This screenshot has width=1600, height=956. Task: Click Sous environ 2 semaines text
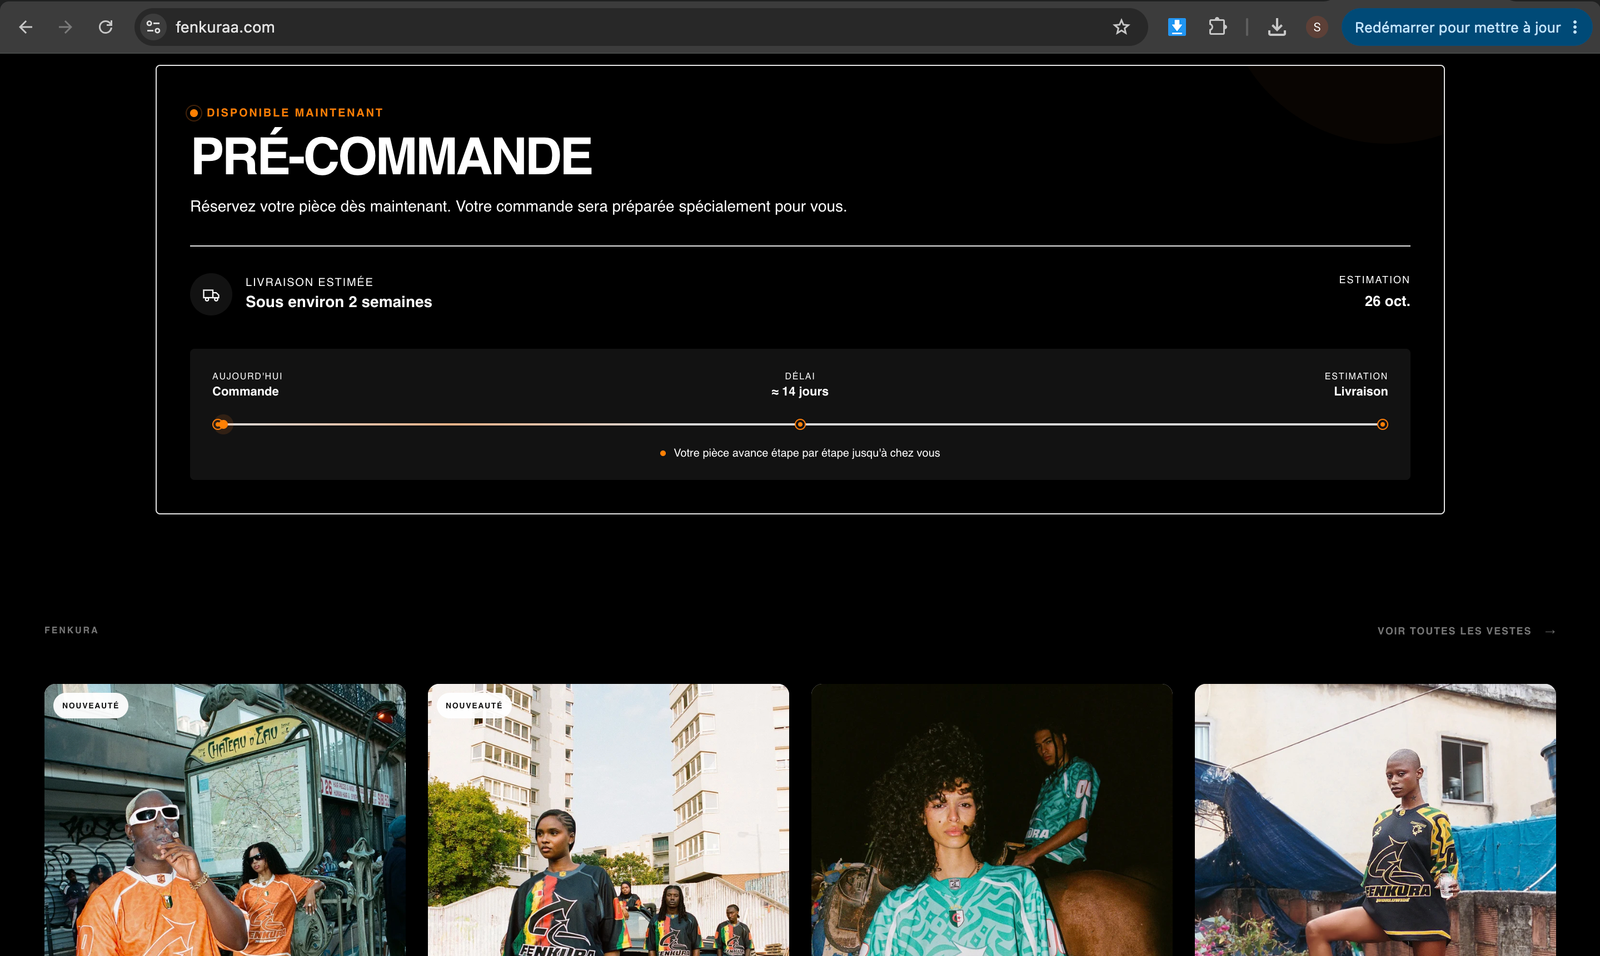[x=339, y=302]
